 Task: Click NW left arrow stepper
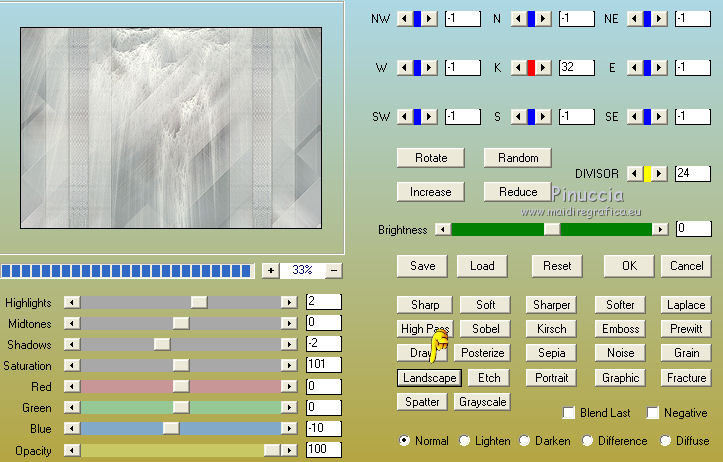405,18
